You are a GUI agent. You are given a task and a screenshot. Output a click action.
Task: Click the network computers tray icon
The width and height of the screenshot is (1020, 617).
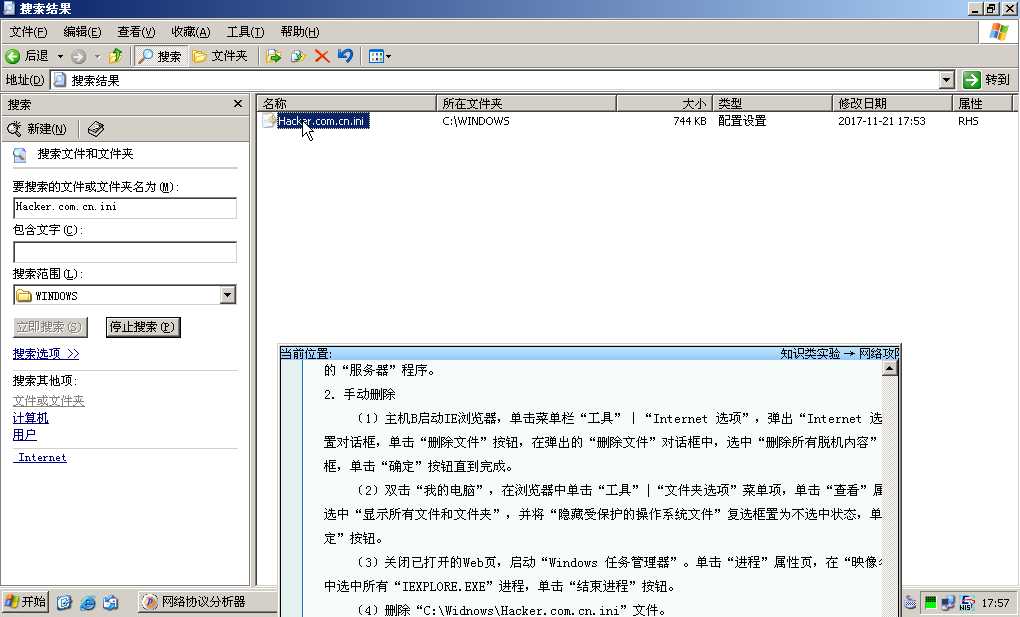[x=948, y=603]
